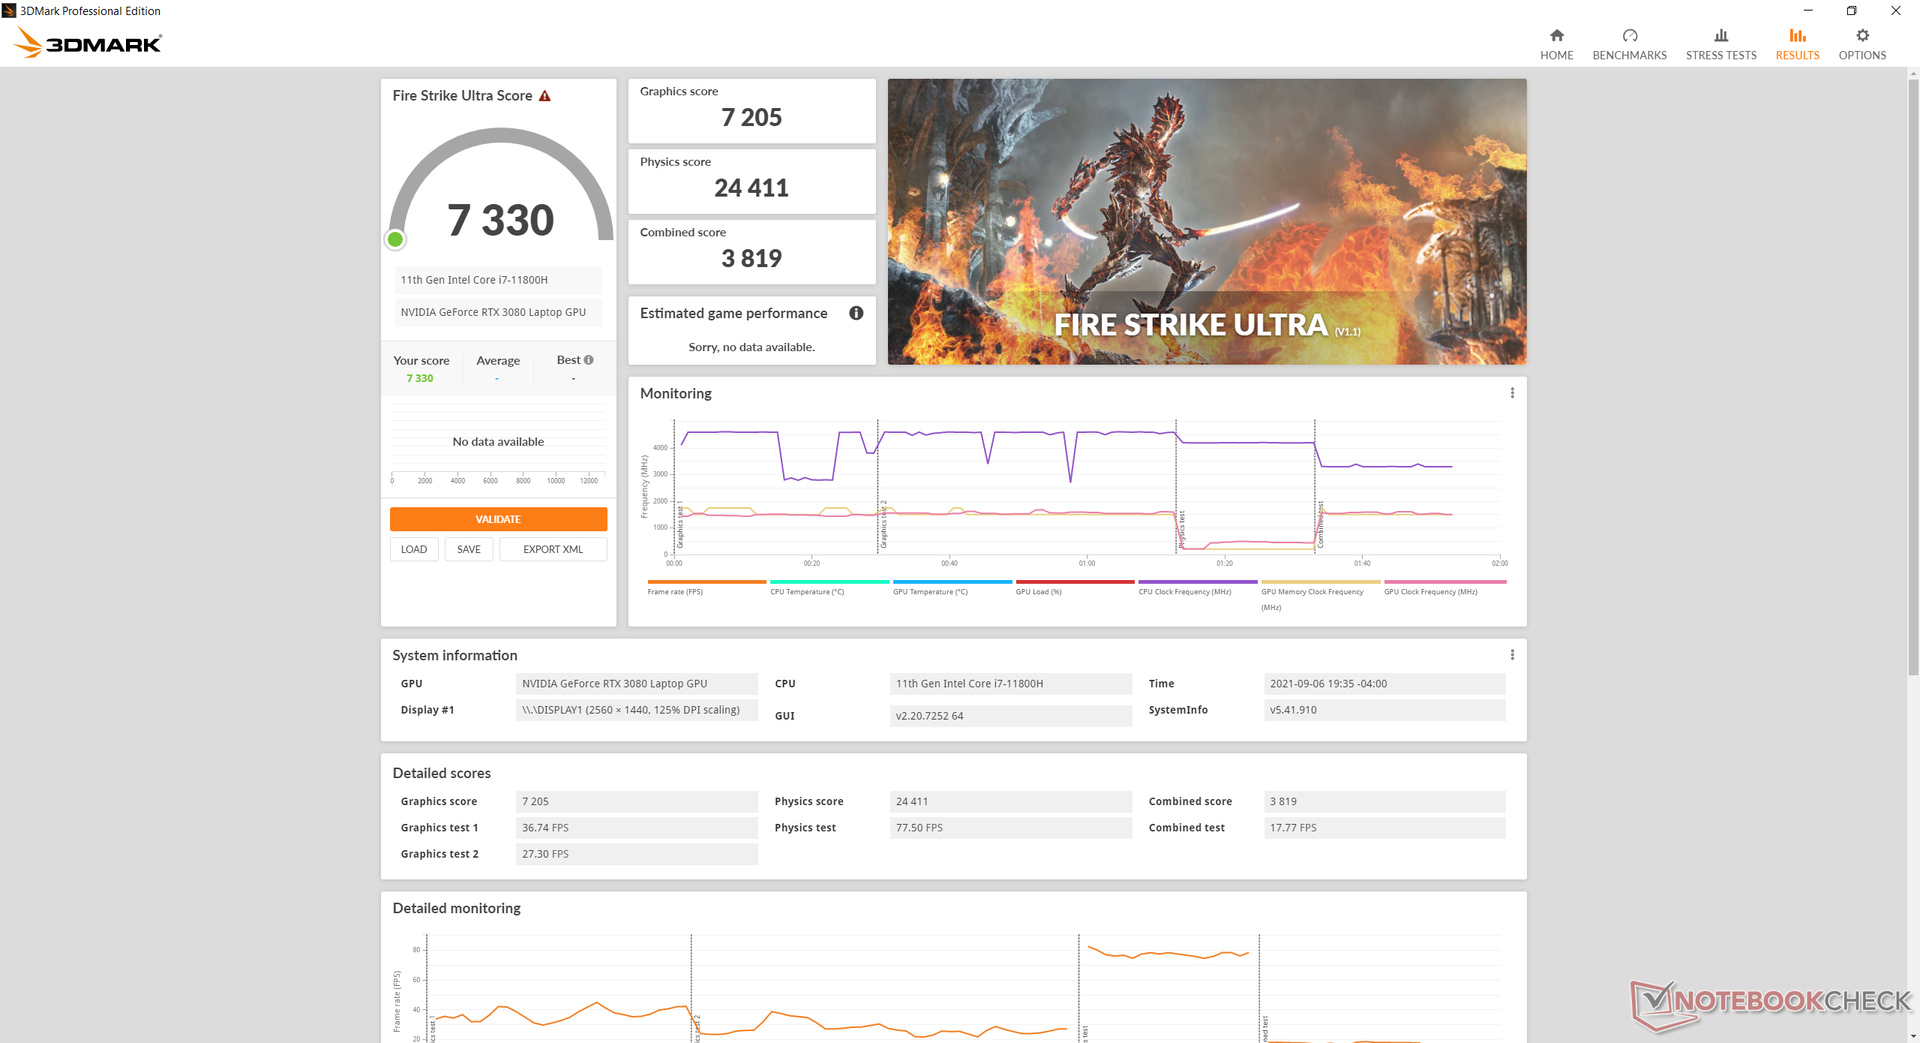Image resolution: width=1920 pixels, height=1043 pixels.
Task: Click the Average score column
Action: [498, 368]
